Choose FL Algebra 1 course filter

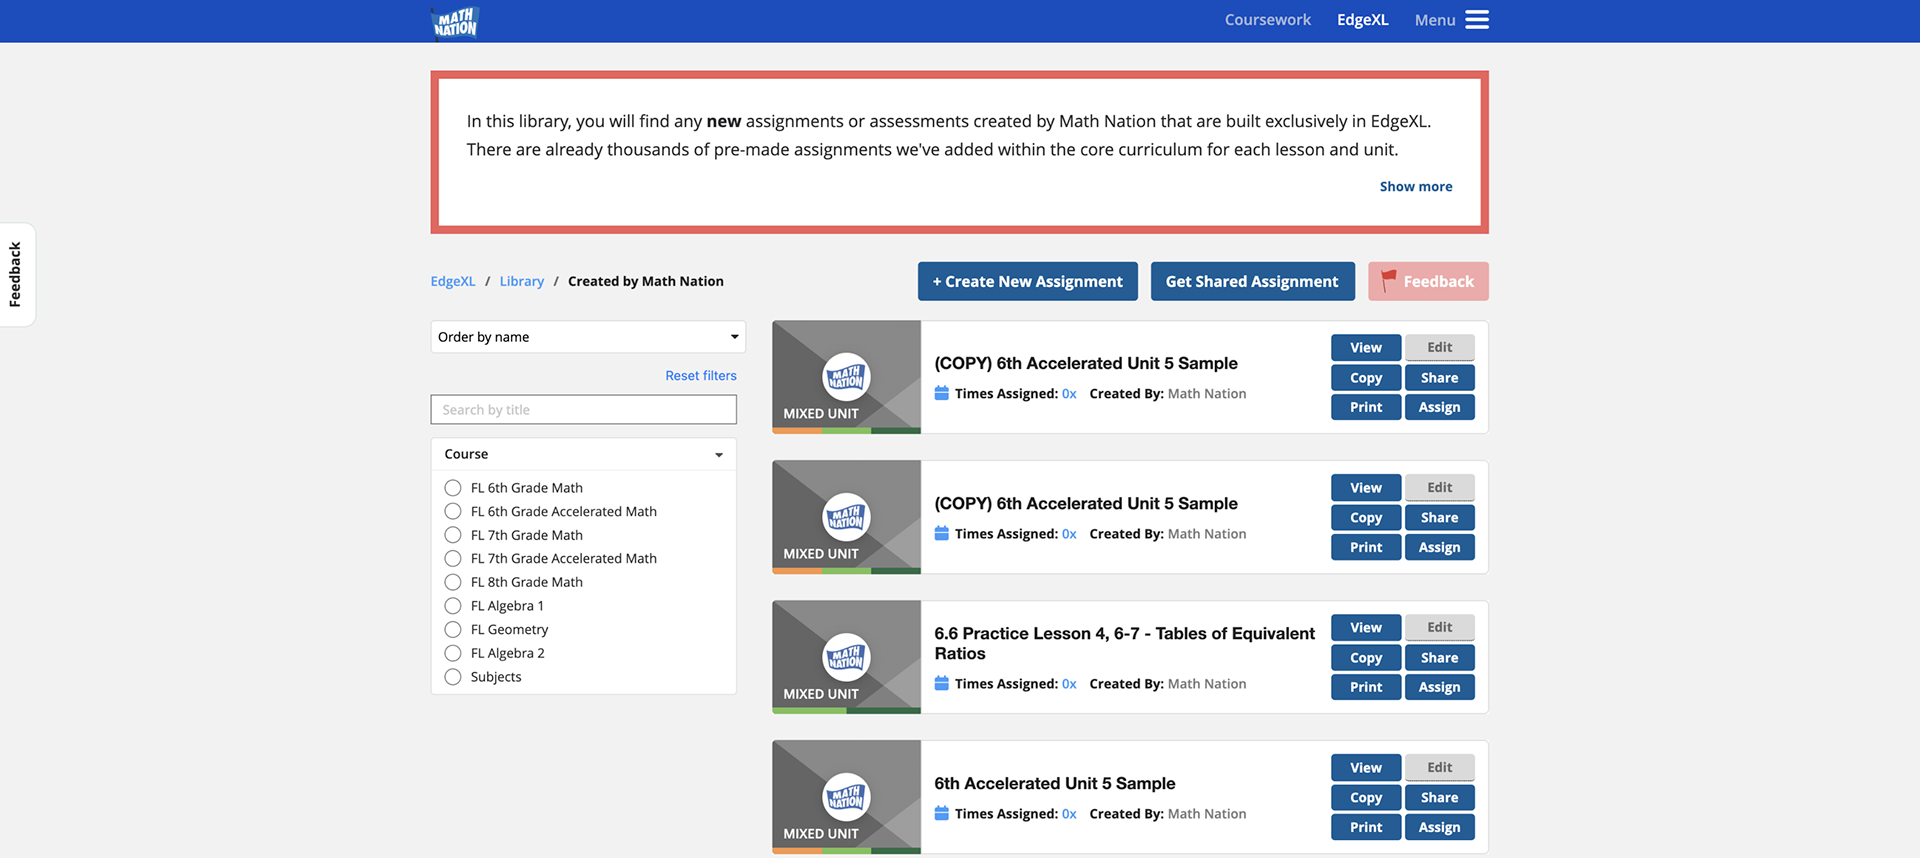click(453, 606)
